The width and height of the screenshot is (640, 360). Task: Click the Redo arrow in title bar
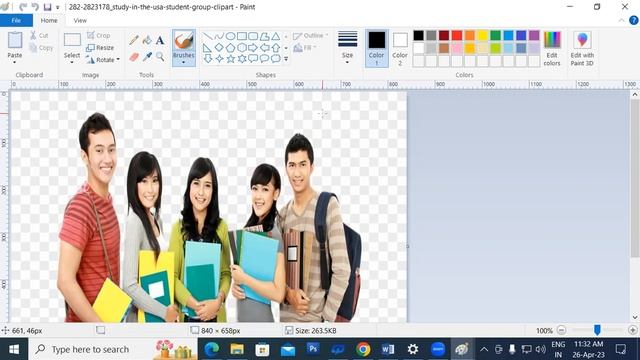35,7
